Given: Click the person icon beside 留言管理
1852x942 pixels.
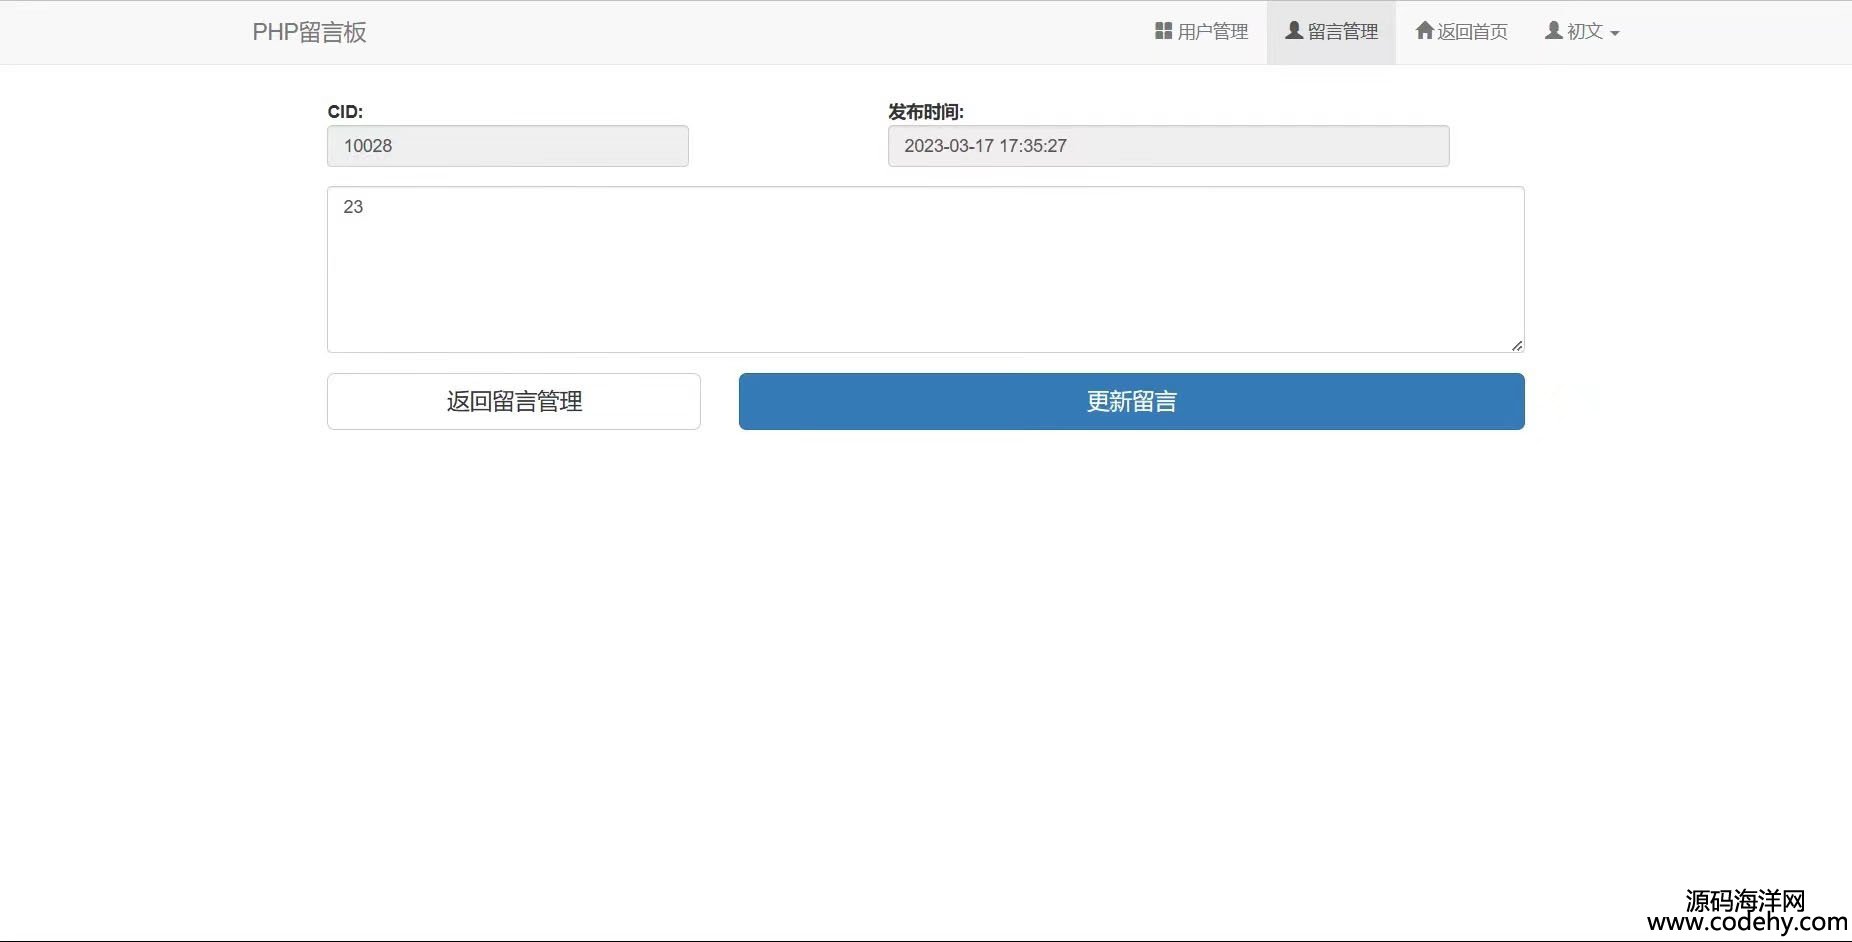Looking at the screenshot, I should tap(1294, 31).
